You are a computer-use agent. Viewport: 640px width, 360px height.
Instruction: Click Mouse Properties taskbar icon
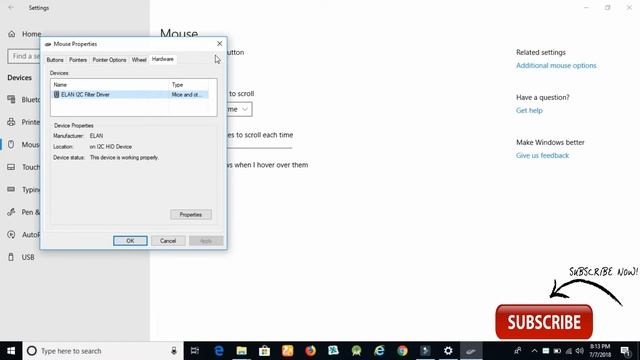coord(471,351)
